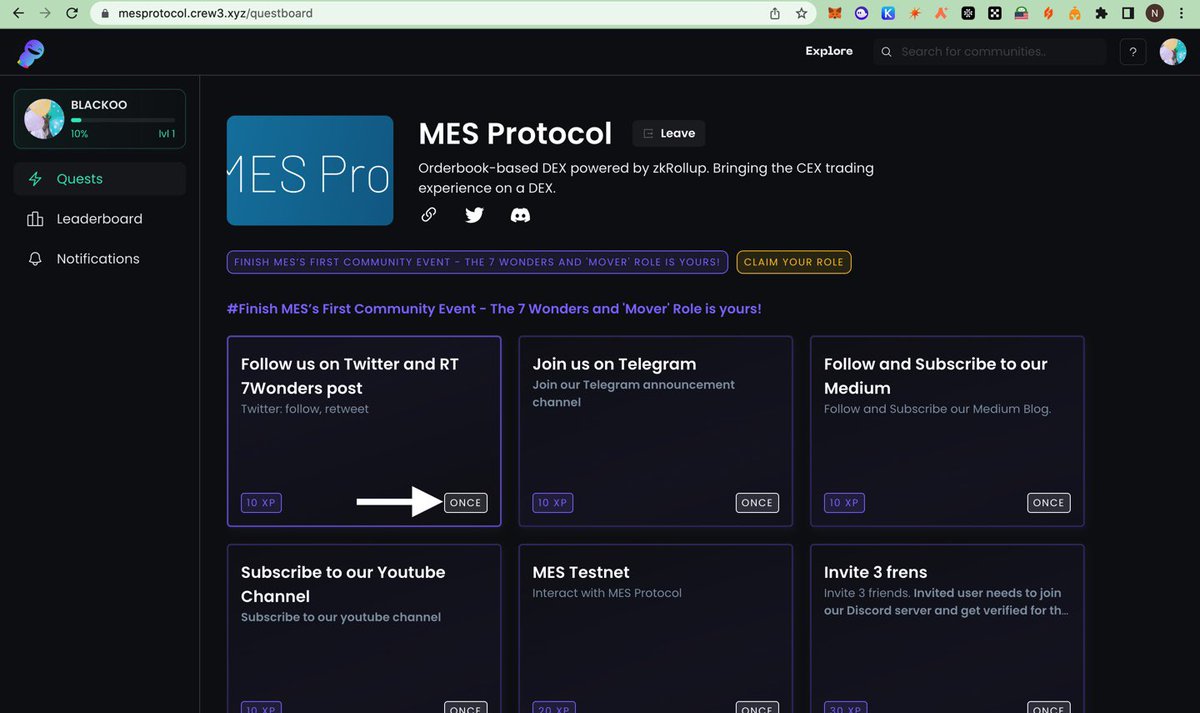
Task: Click the ONCE badge on Medium quest
Action: tap(1048, 503)
